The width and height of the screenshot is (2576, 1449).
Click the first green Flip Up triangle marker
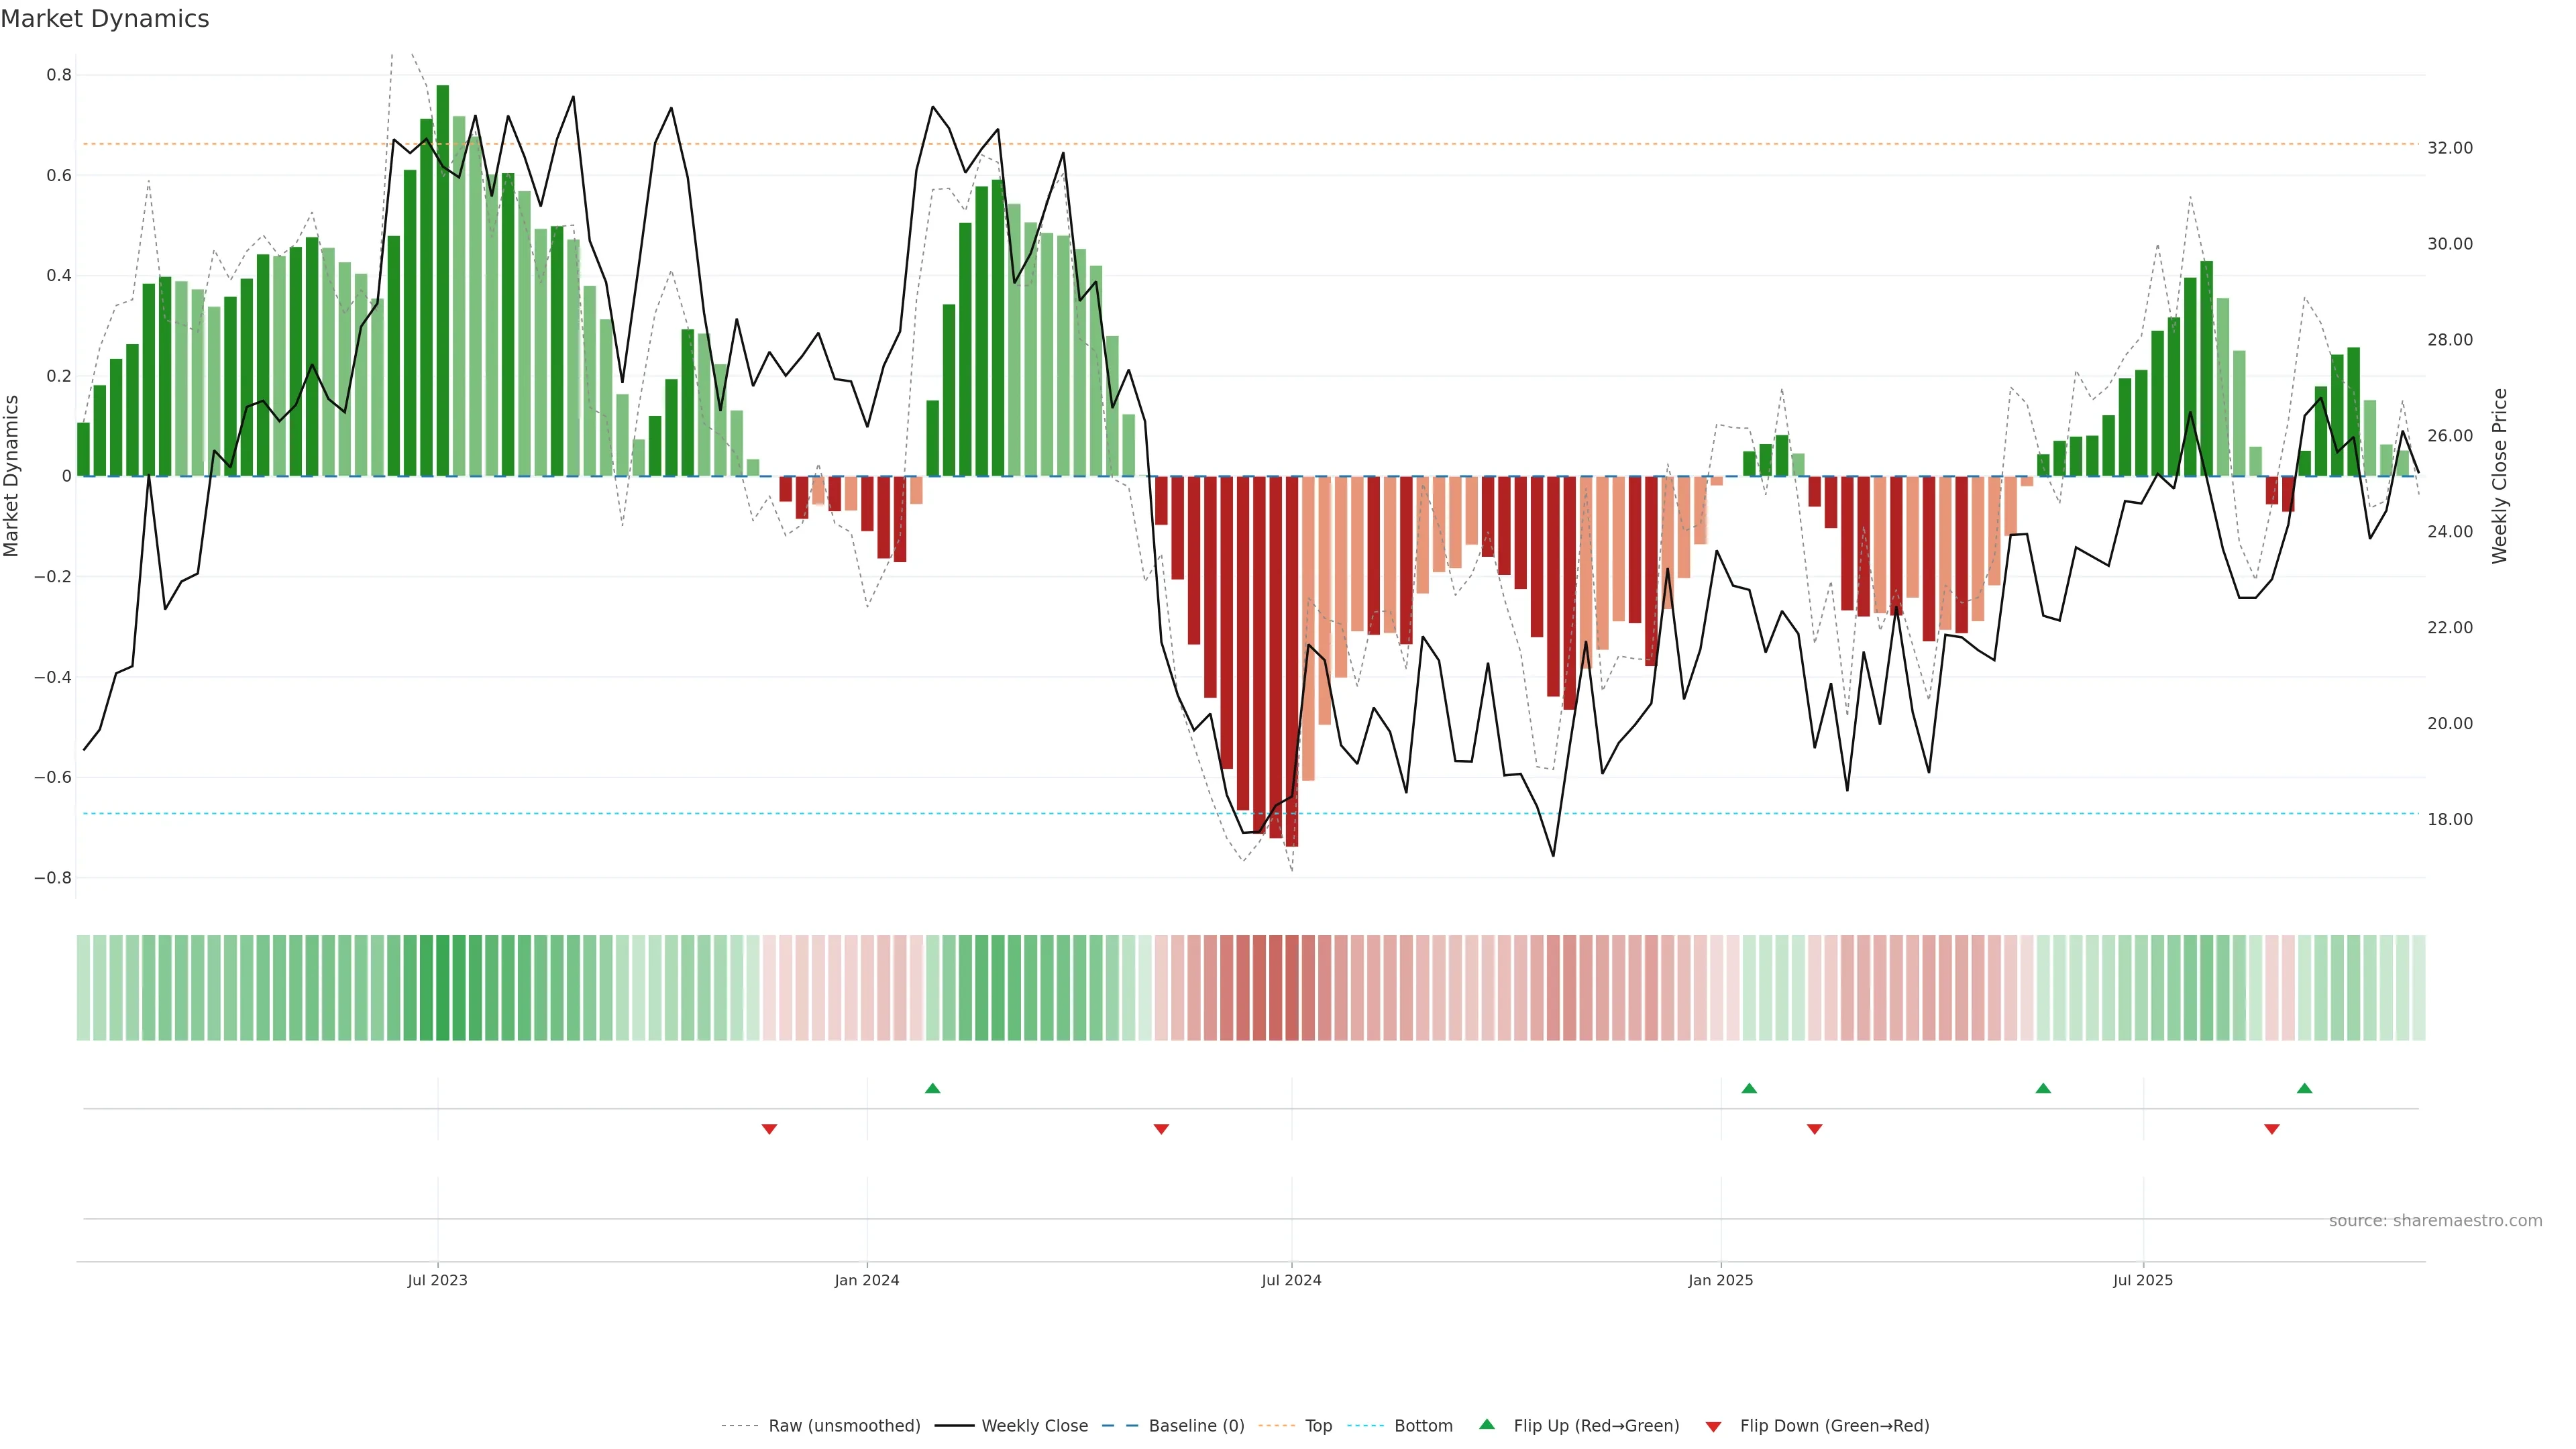[932, 1088]
